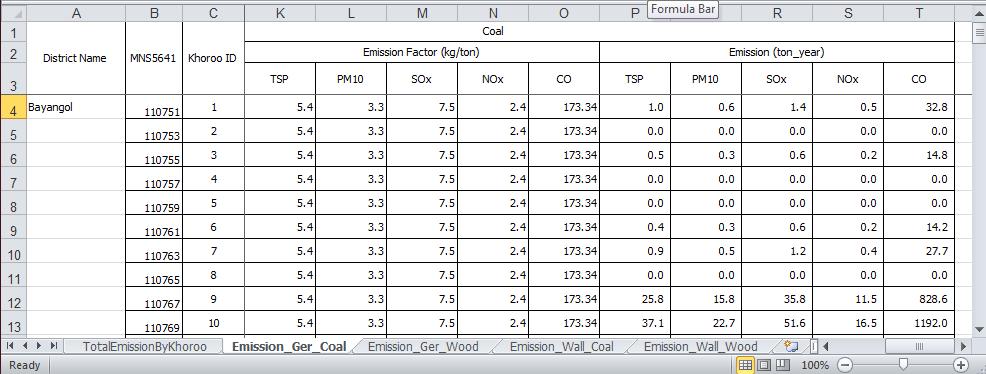
Task: Click the zoom in plus button
Action: (x=960, y=365)
